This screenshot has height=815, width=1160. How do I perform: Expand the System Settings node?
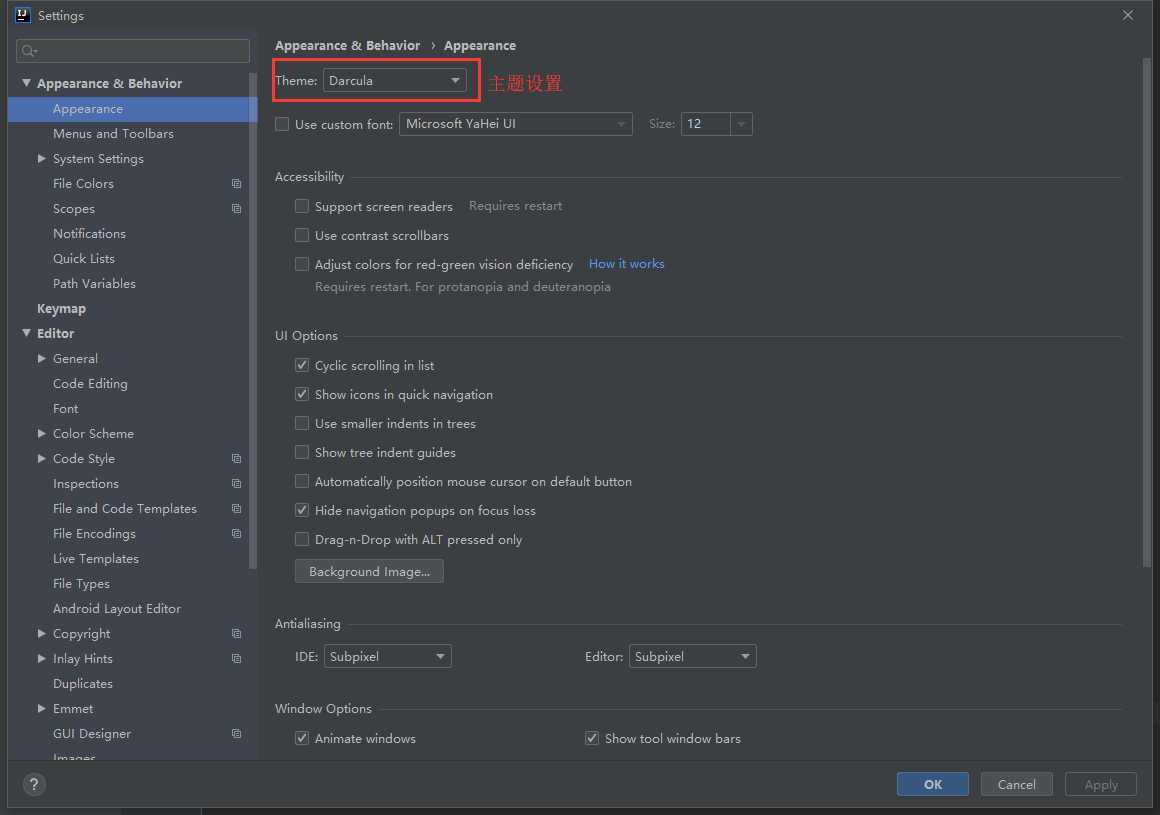point(41,158)
